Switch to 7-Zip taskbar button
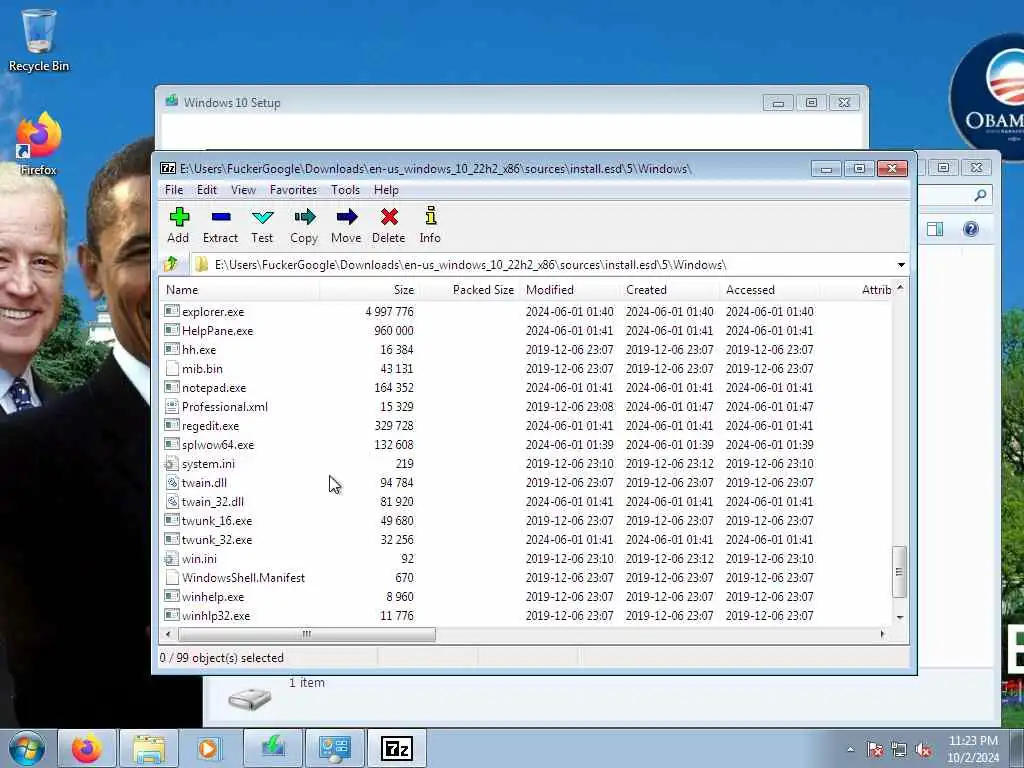The height and width of the screenshot is (768, 1024). coord(397,748)
